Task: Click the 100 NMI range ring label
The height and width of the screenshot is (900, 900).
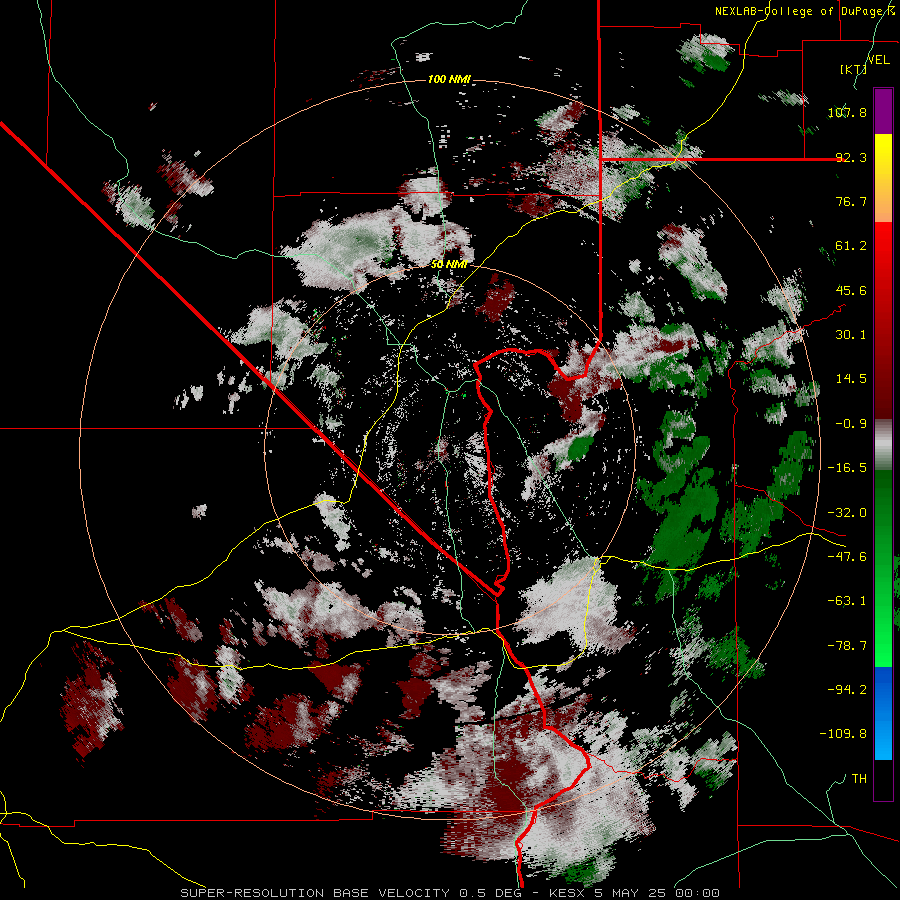Action: click(449, 79)
